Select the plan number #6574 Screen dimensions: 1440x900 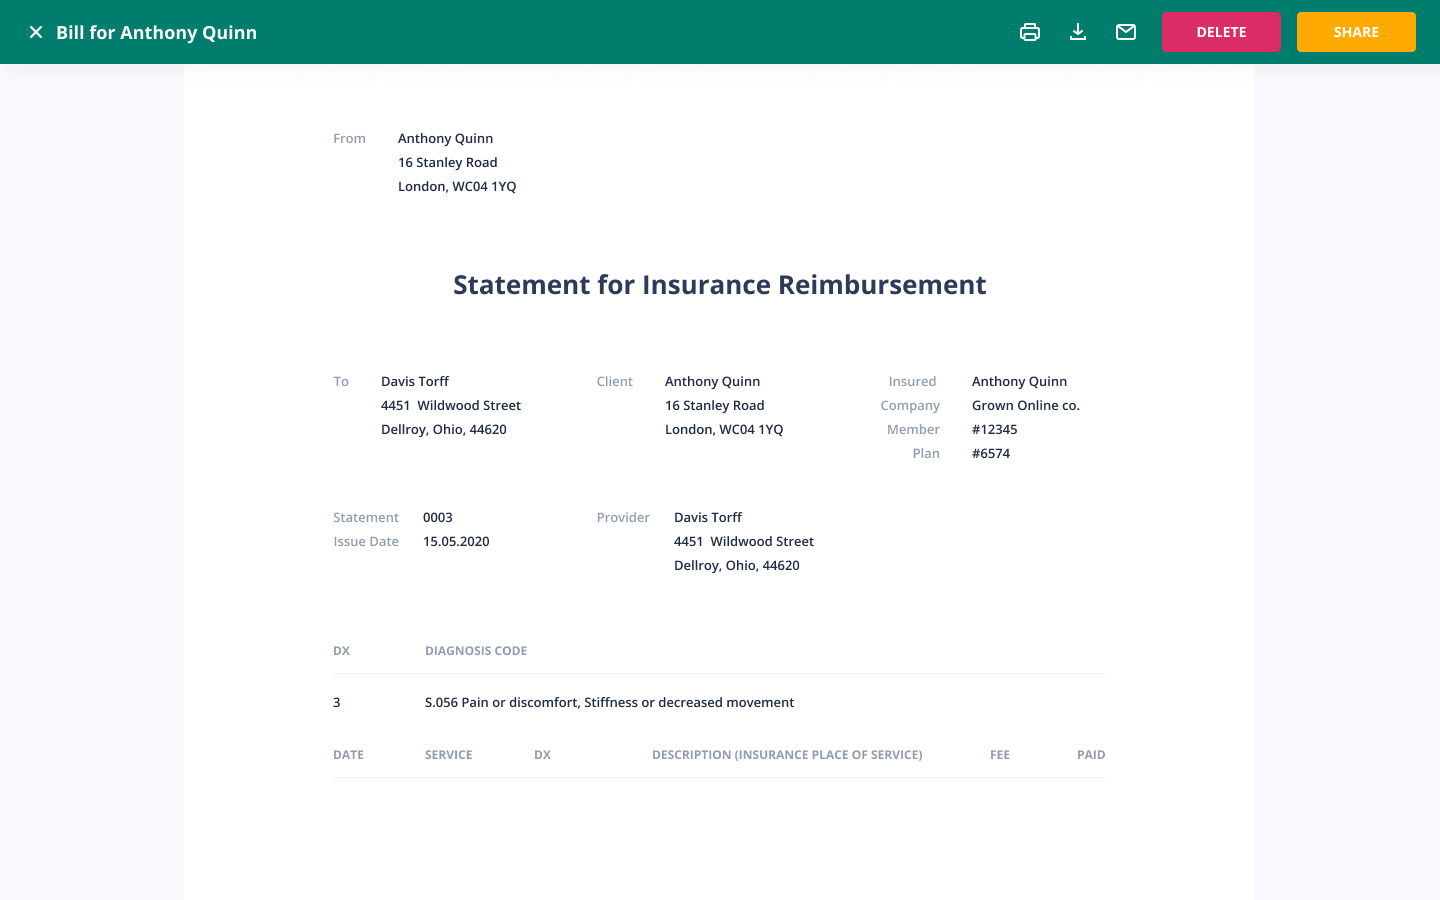(x=991, y=453)
